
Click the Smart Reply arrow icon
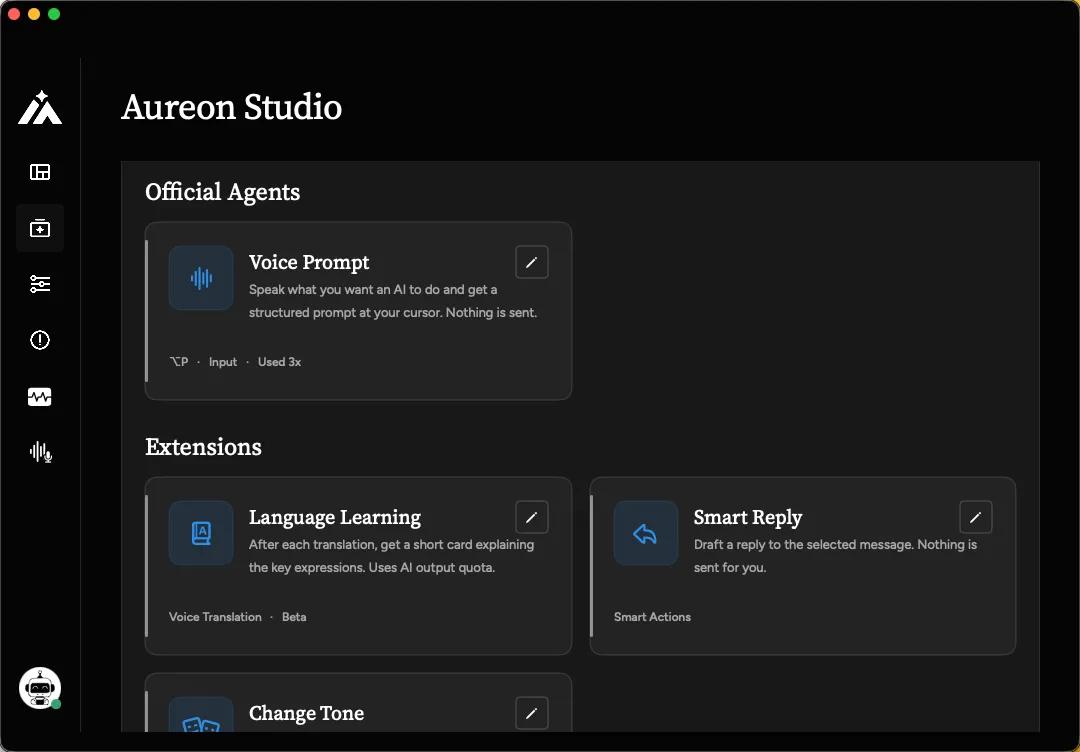645,533
